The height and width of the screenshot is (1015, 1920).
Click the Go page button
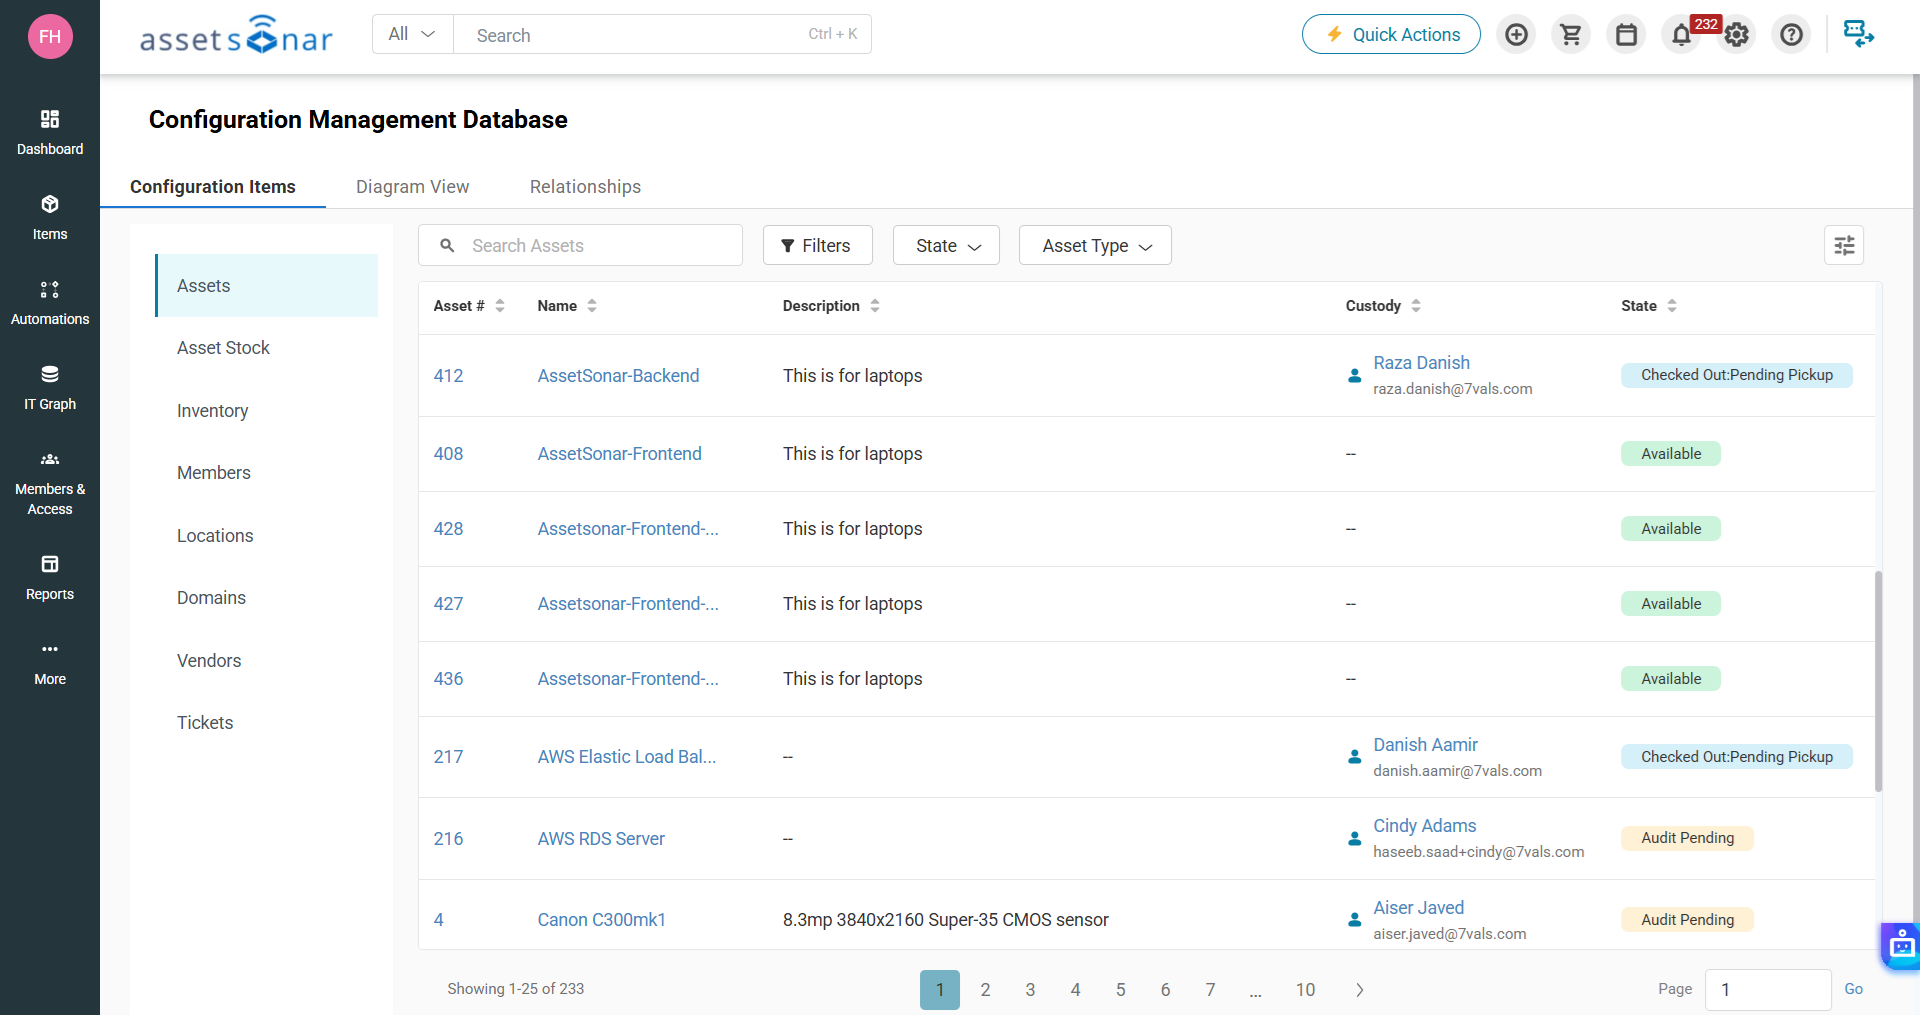1853,989
